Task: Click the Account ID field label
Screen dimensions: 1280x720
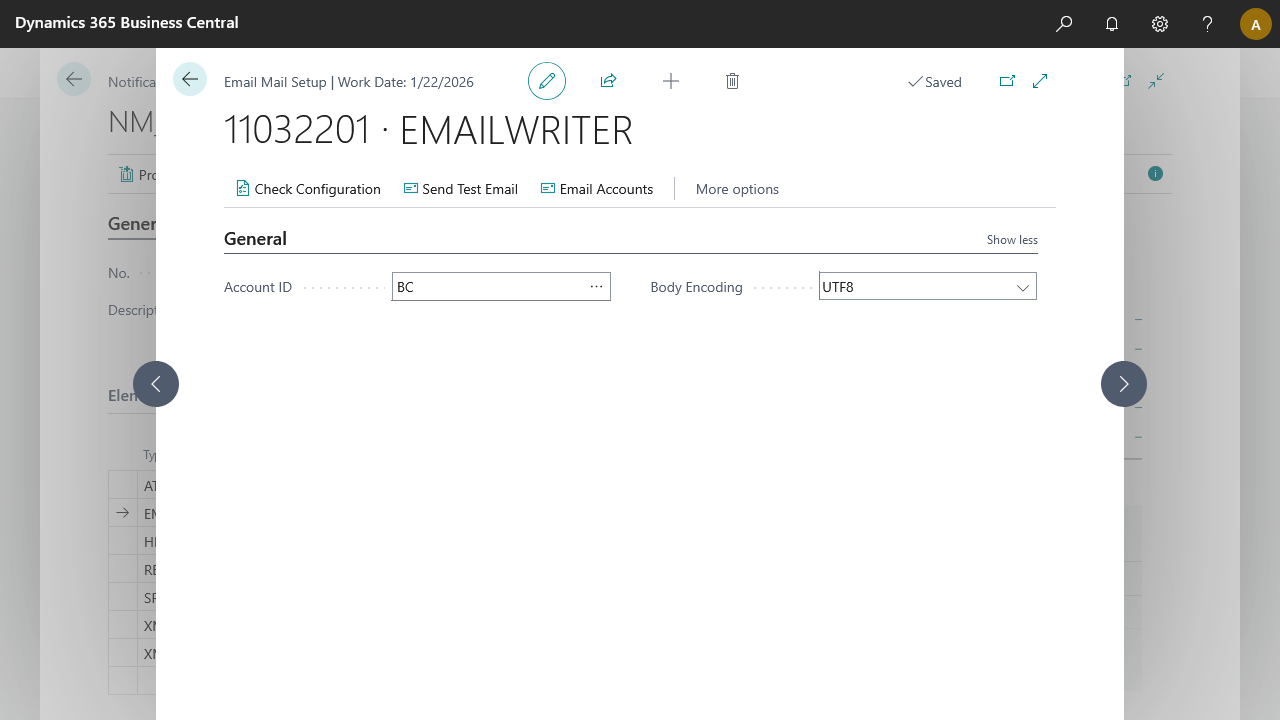Action: 258,287
